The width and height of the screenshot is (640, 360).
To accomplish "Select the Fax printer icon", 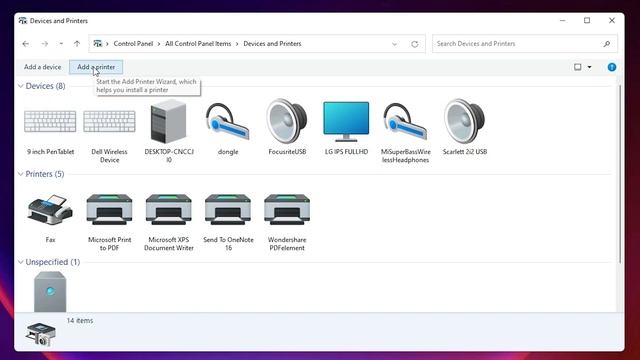I will click(50, 210).
